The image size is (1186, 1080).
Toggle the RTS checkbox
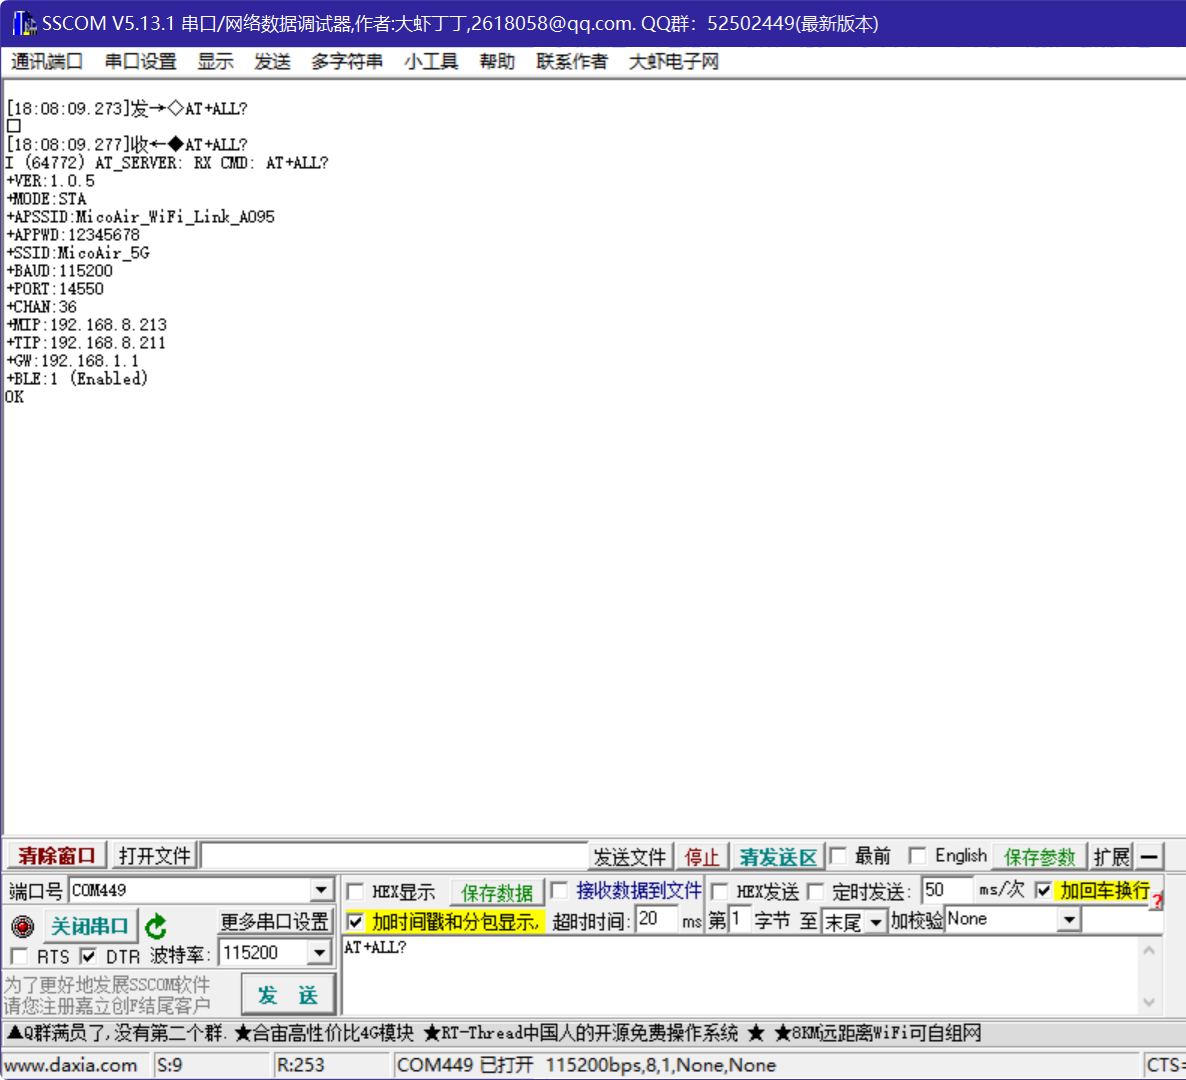(20, 956)
